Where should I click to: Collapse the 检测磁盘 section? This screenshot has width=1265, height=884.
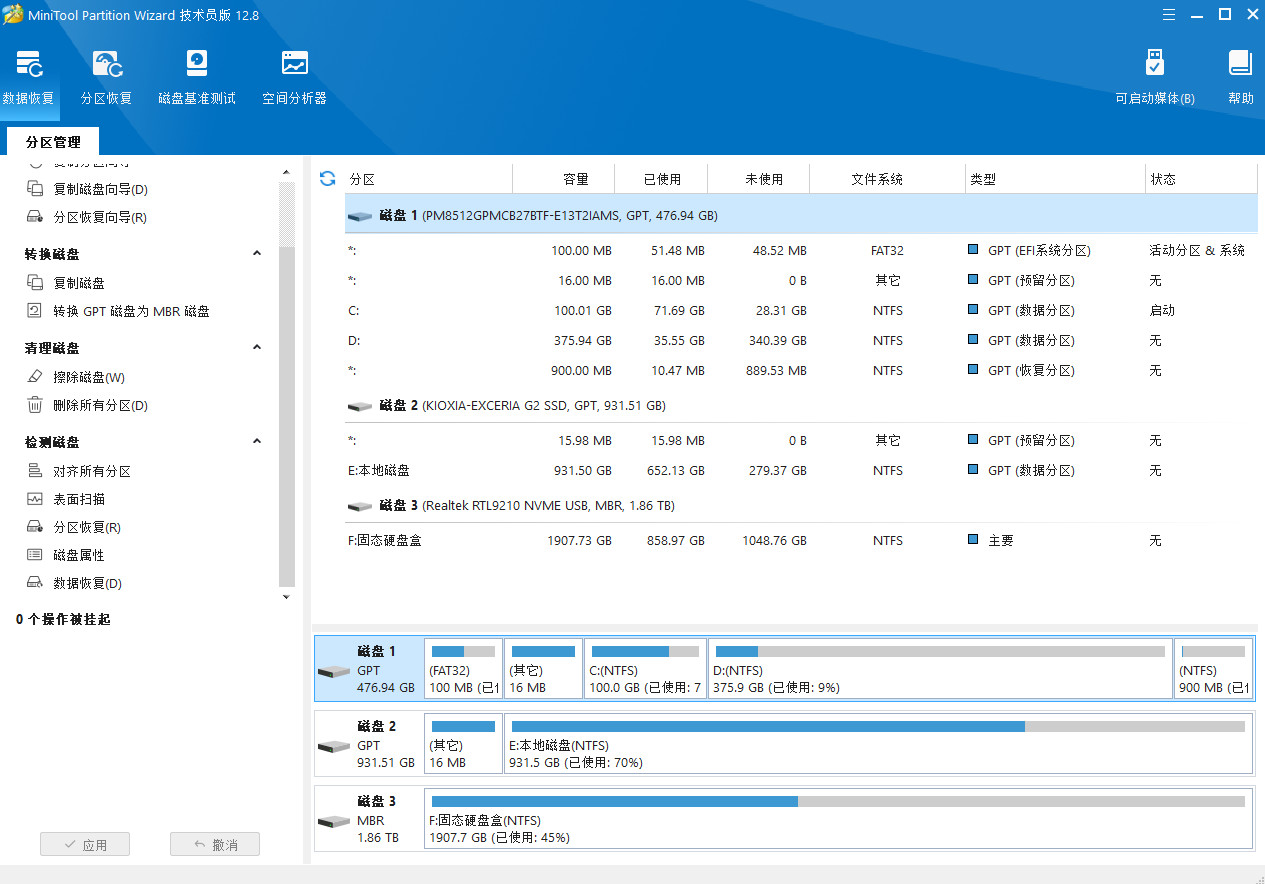[257, 442]
